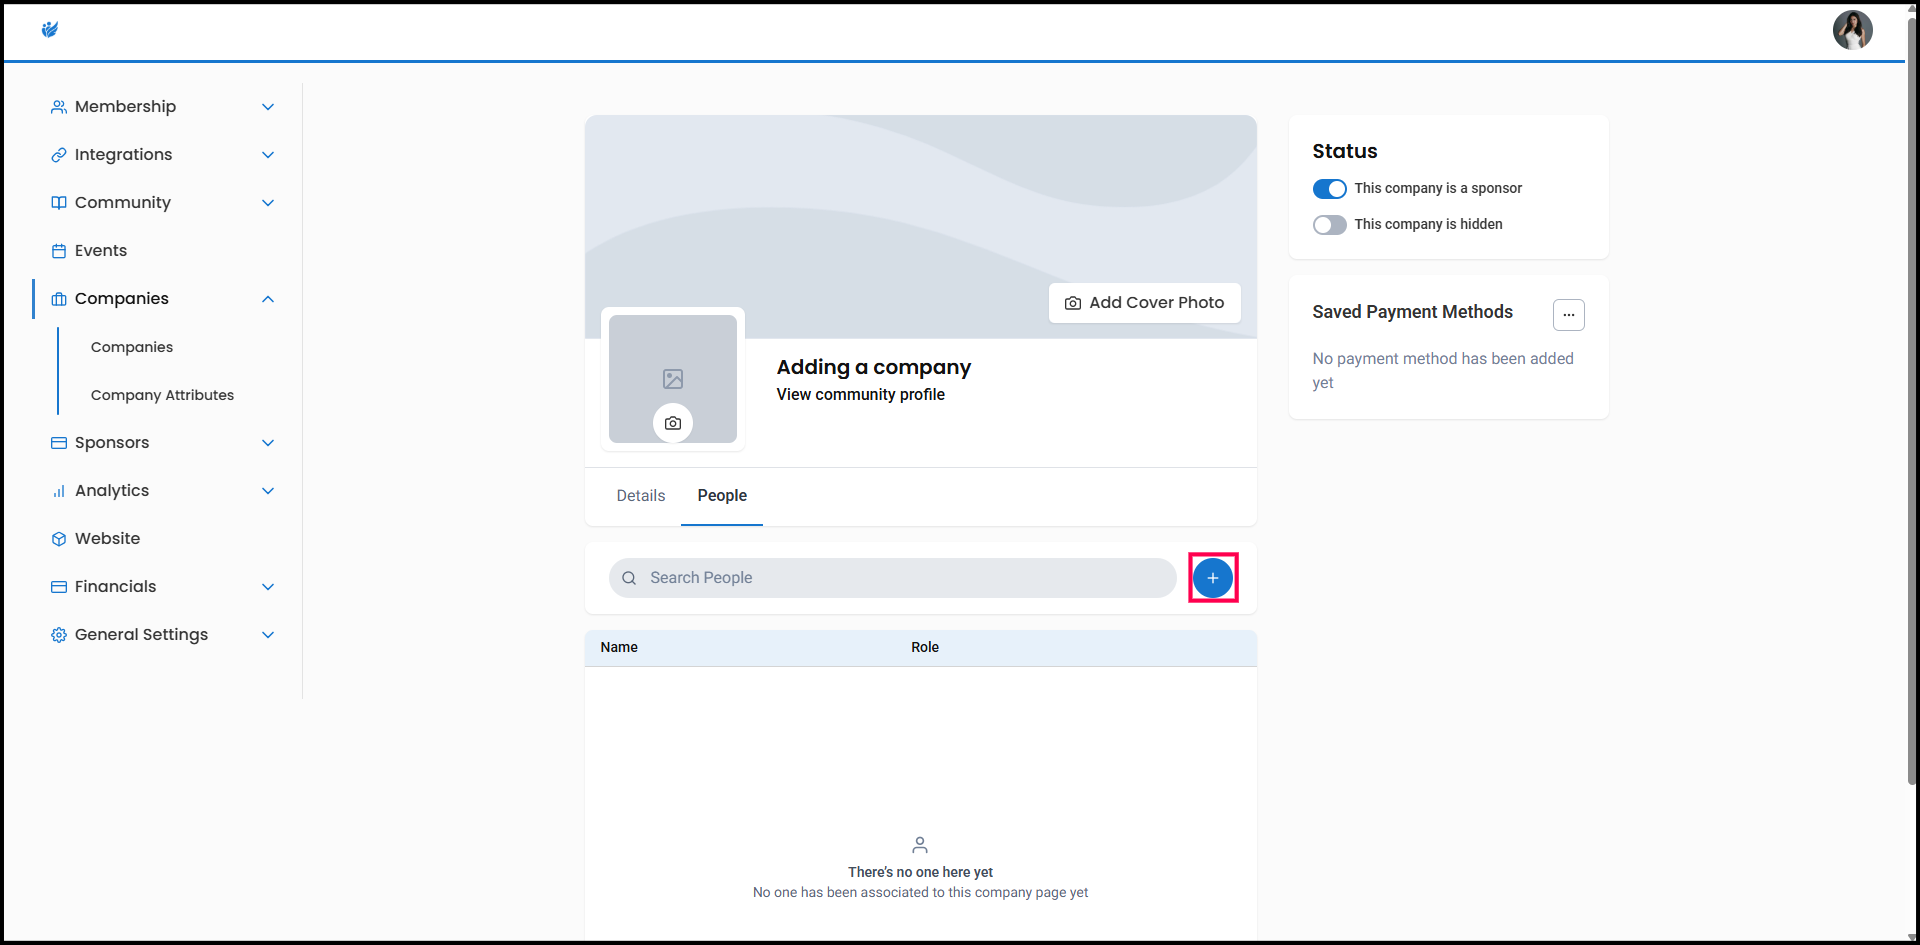The image size is (1920, 945).
Task: Click the General Settings gear icon
Action: coord(59,635)
